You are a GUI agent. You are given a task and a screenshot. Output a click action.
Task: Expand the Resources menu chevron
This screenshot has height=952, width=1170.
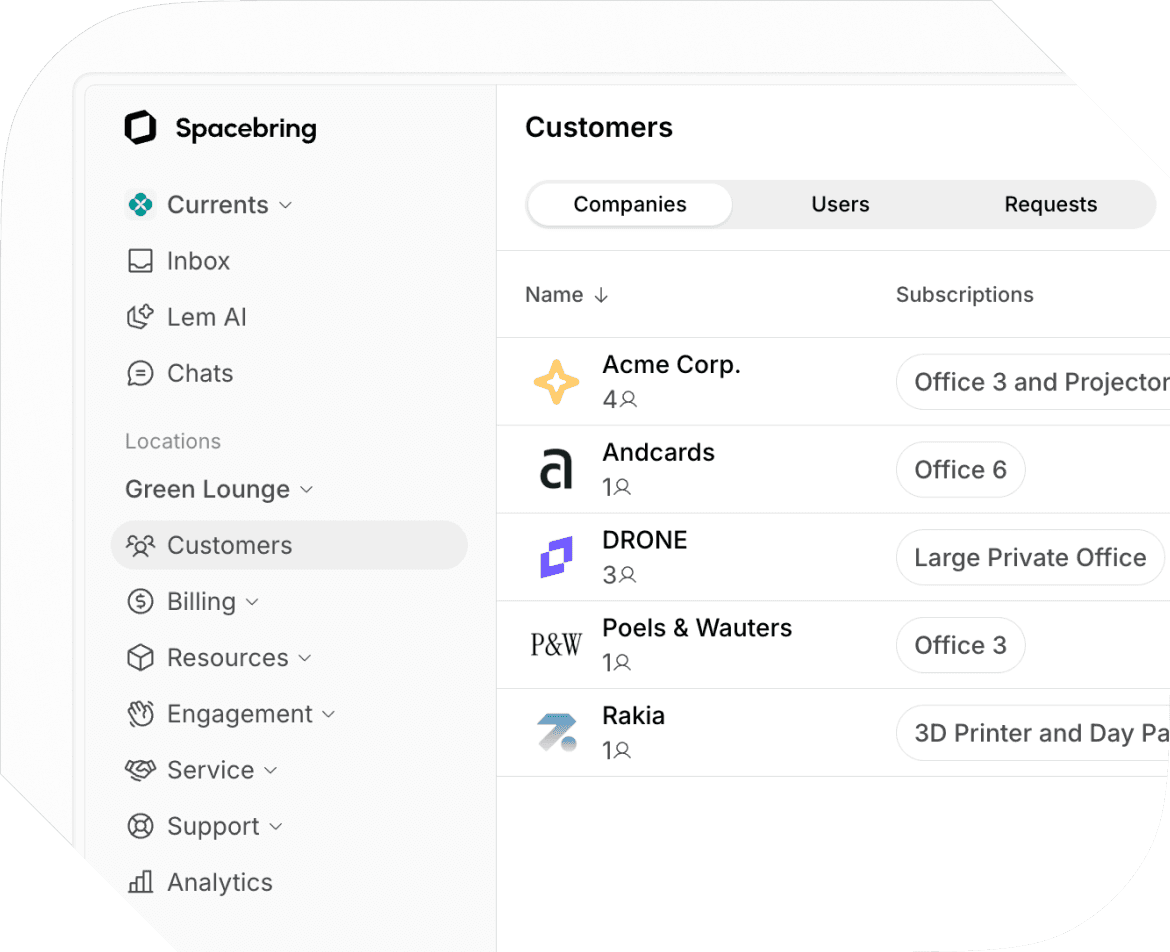point(304,658)
